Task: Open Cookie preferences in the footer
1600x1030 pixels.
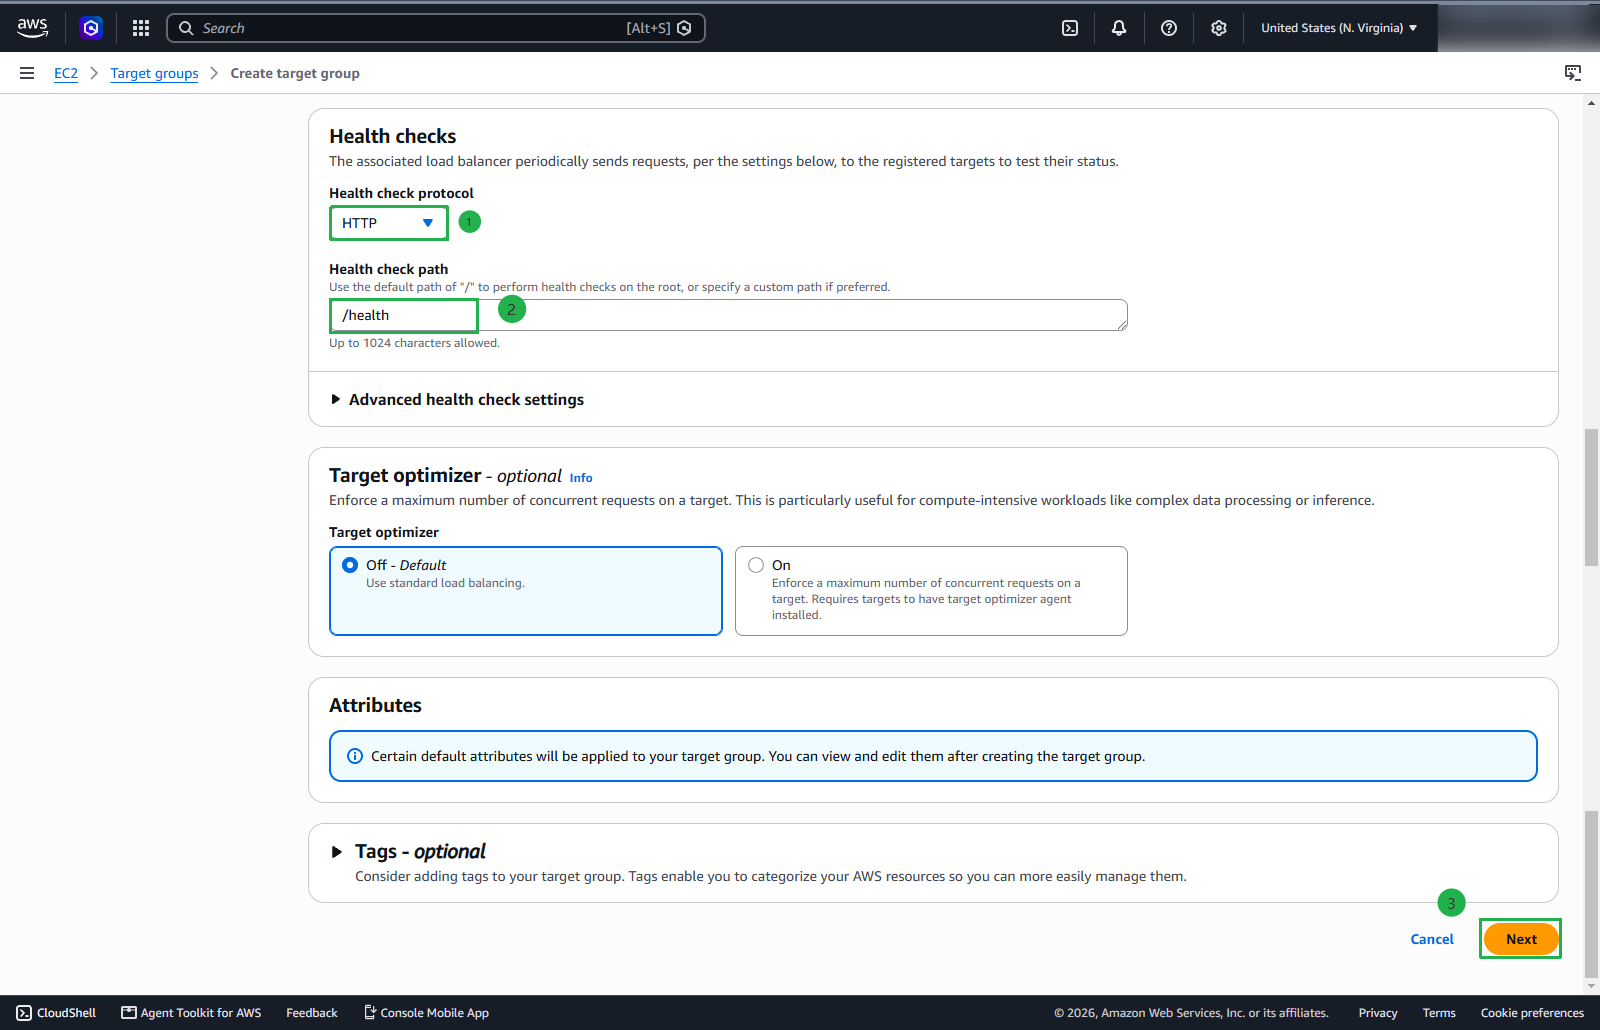Action: pyautogui.click(x=1532, y=1013)
